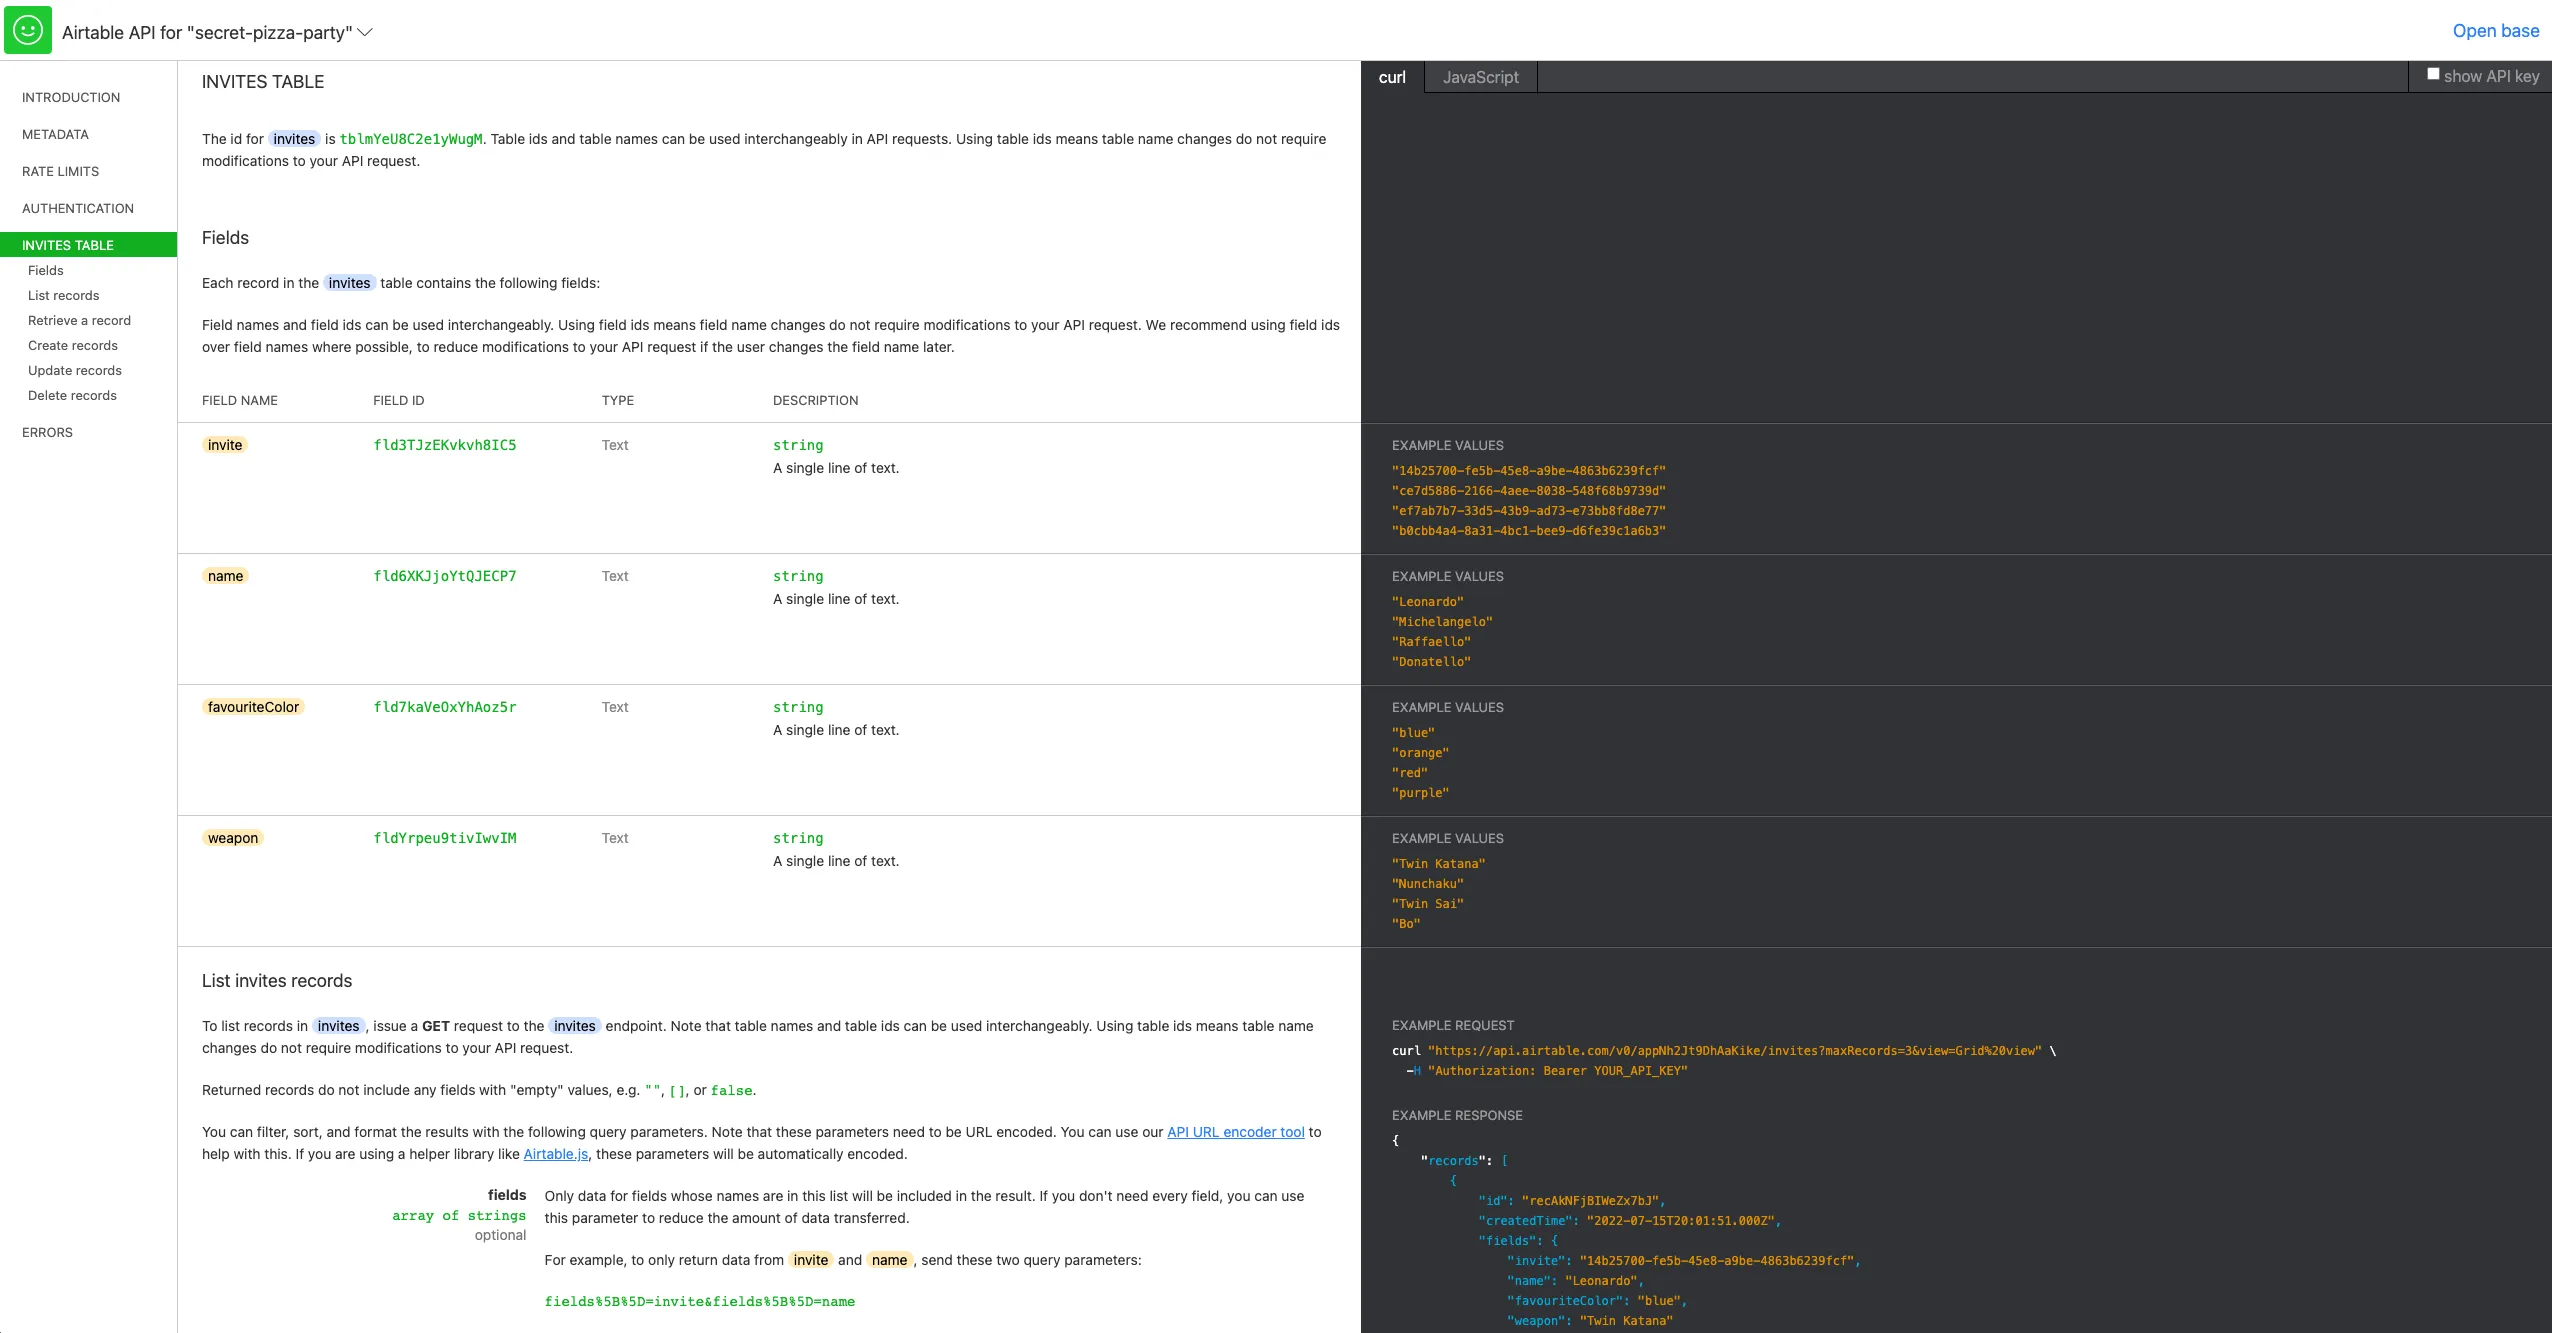Image resolution: width=2552 pixels, height=1333 pixels.
Task: Select AUTHENTICATION in the sidebar
Action: [x=78, y=208]
